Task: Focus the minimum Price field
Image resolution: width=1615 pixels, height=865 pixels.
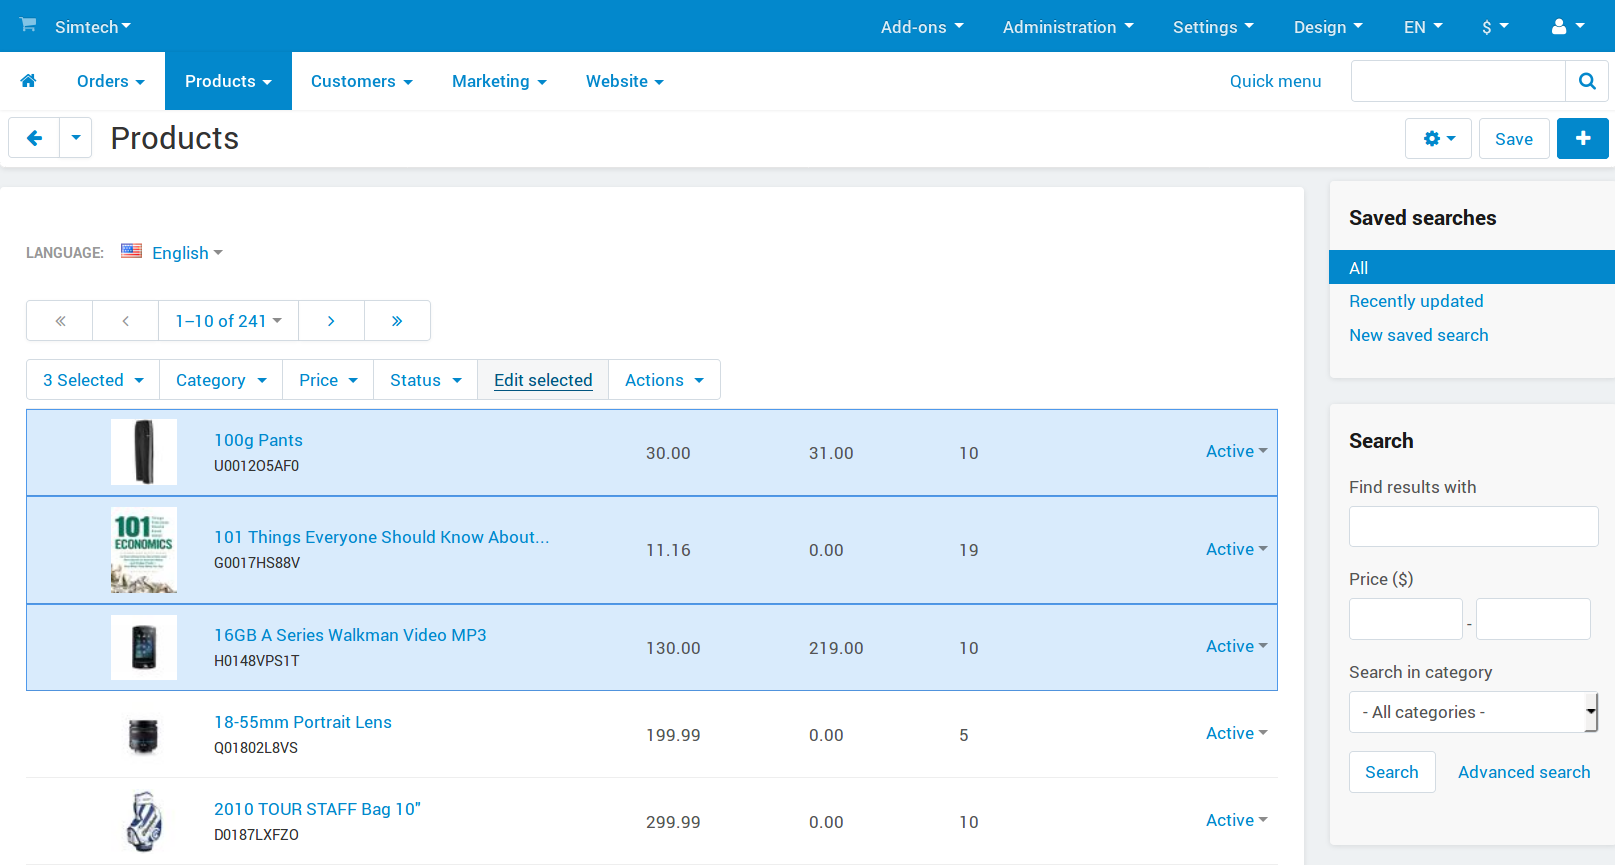Action: click(x=1405, y=619)
